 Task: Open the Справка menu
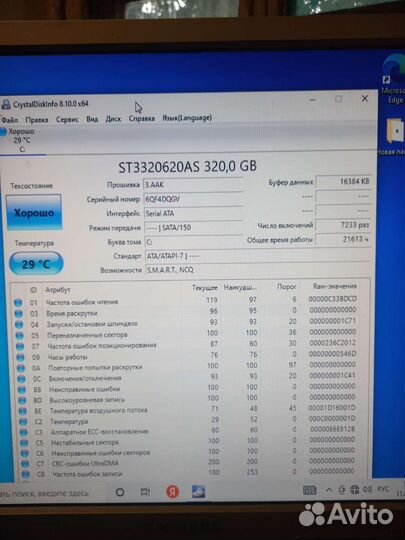(x=142, y=118)
